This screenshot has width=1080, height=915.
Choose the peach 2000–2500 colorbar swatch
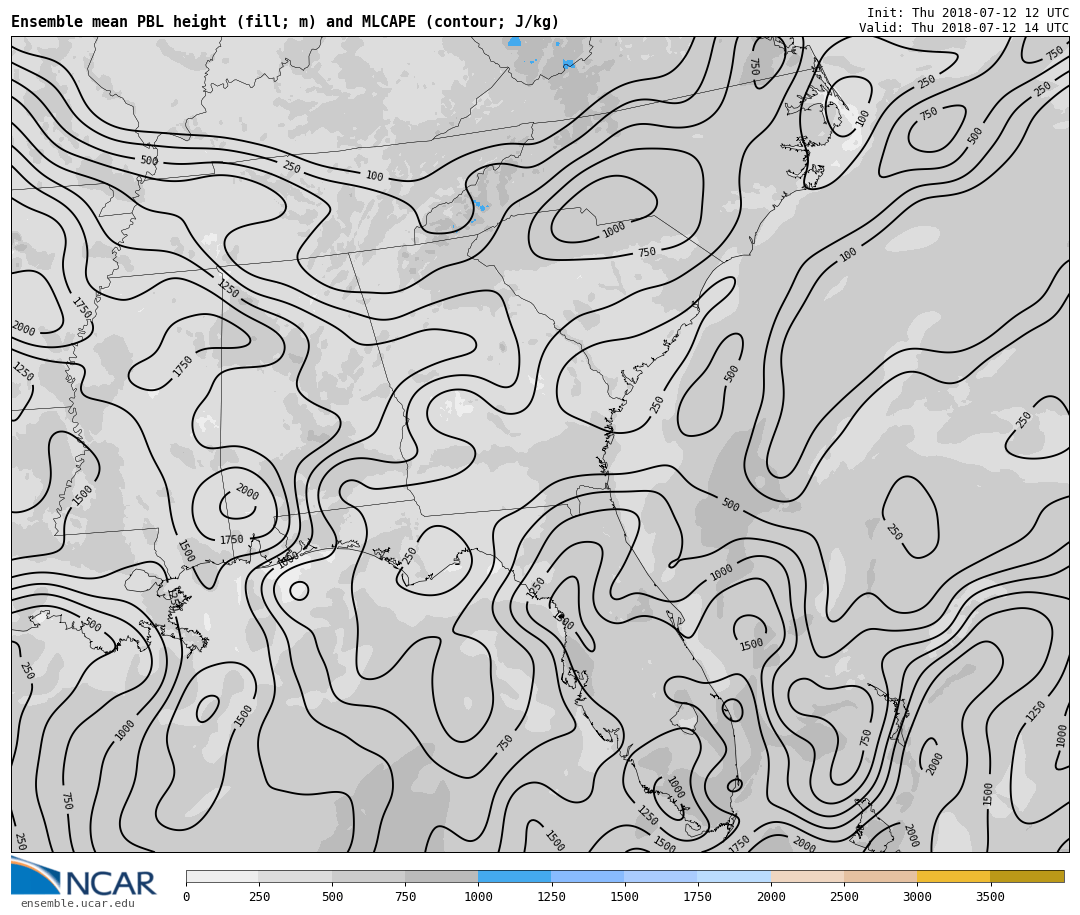[807, 876]
